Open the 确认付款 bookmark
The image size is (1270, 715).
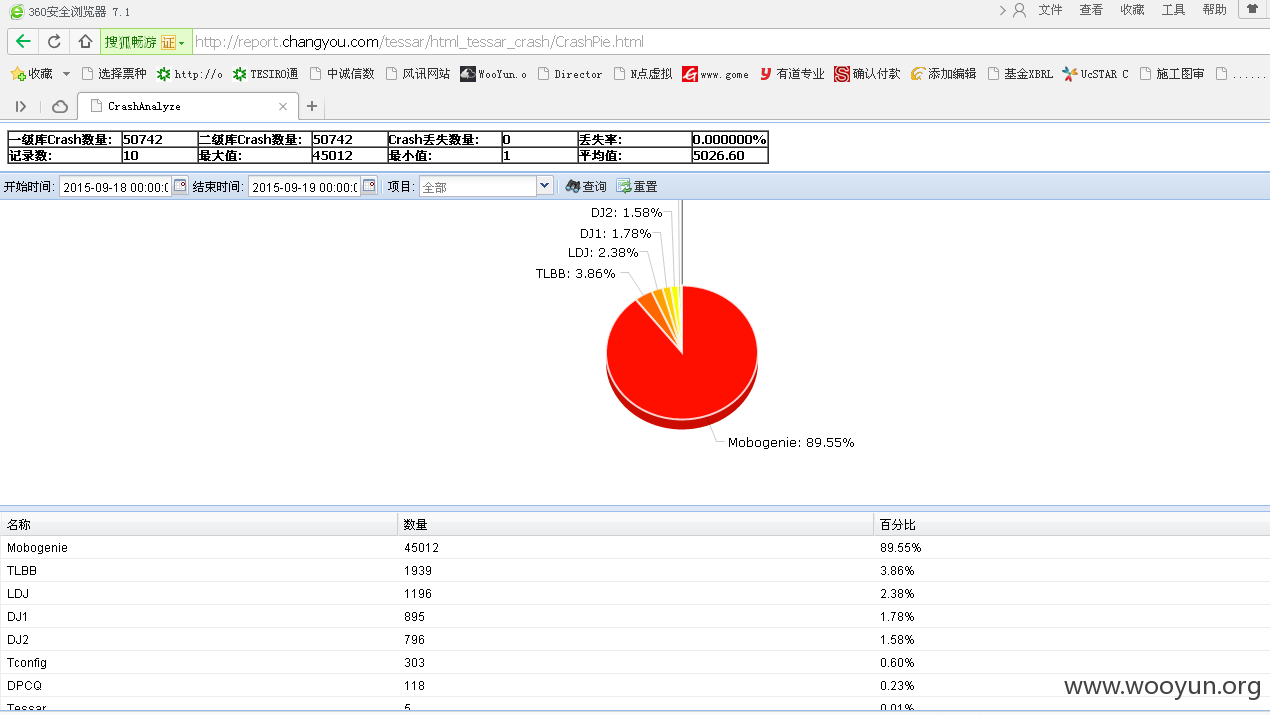point(867,74)
